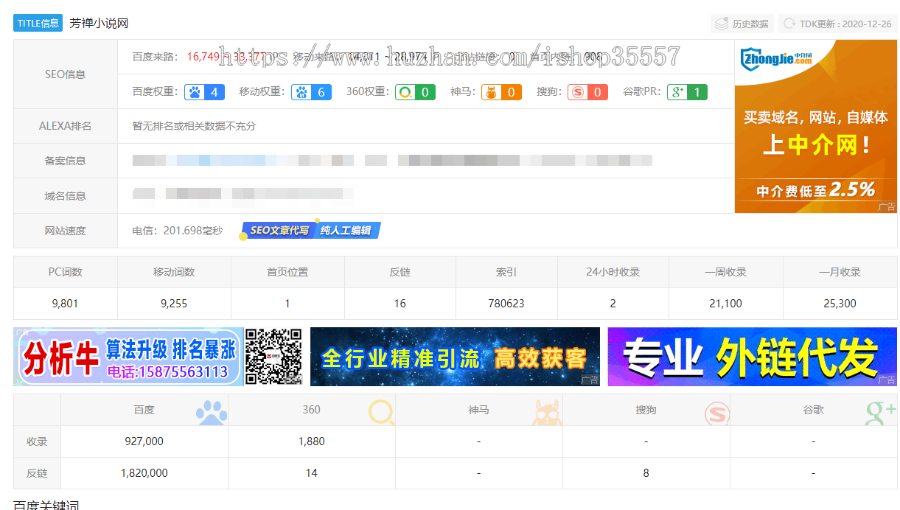Viewport: 900px width, 510px height.
Task: Click 360 收录 value 1,880
Action: click(x=312, y=441)
